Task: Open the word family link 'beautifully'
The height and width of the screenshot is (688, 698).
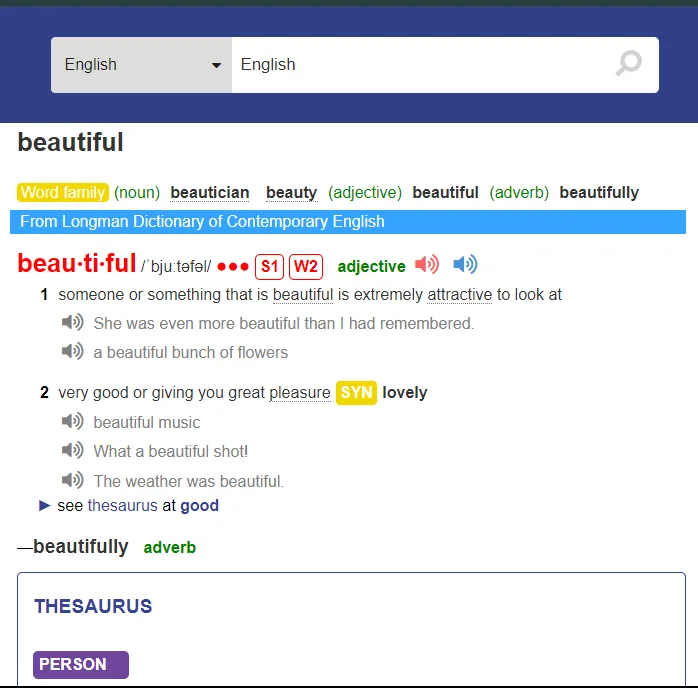Action: (x=599, y=193)
